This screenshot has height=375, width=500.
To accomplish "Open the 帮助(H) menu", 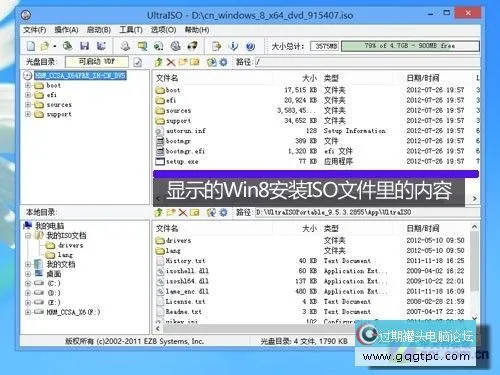I will [197, 30].
